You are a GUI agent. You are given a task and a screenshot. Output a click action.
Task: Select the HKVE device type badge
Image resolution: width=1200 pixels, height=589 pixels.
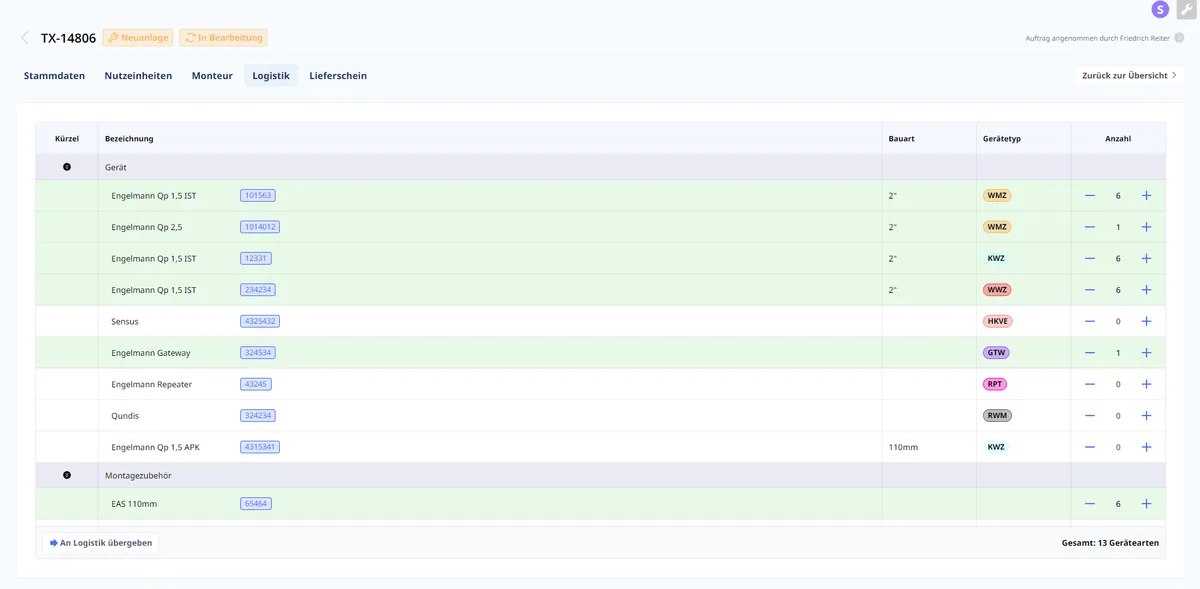pos(997,321)
